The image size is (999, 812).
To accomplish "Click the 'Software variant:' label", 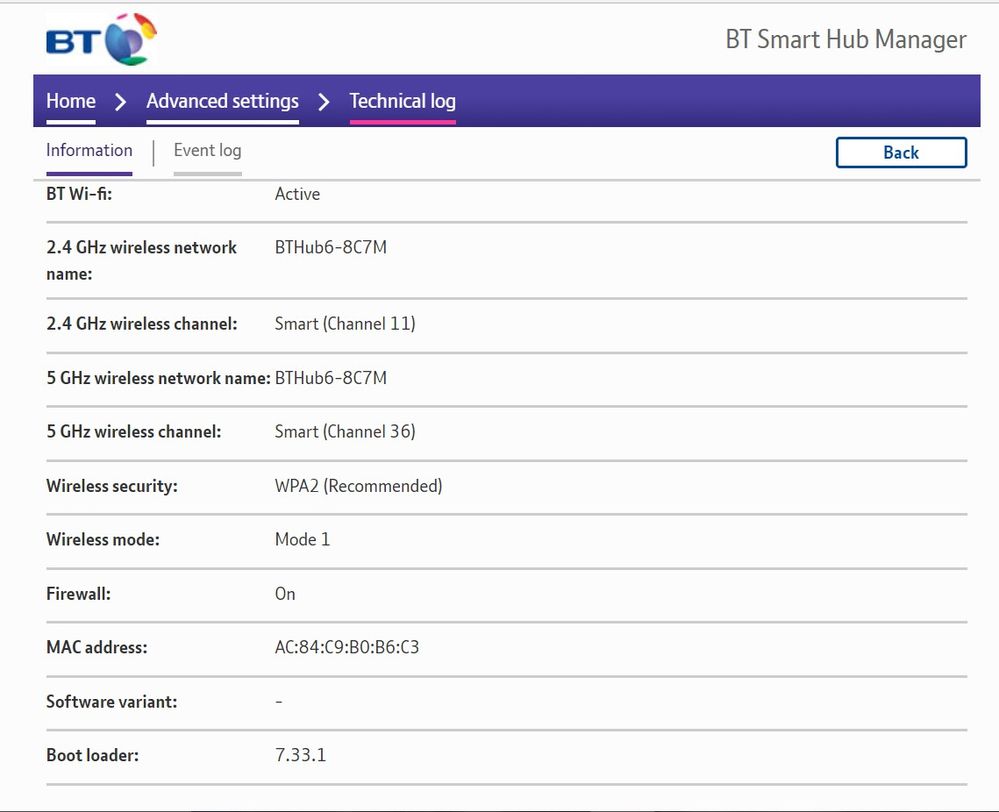I will (111, 702).
